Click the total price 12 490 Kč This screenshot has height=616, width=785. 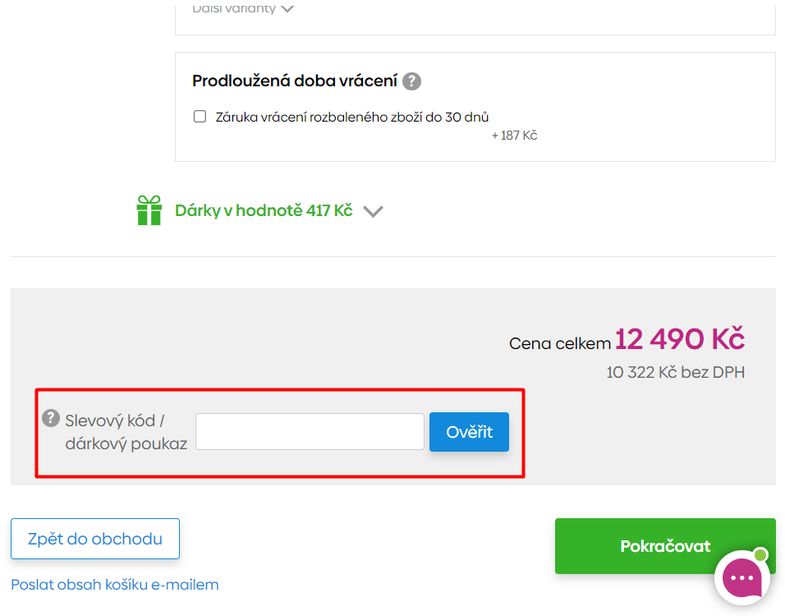679,339
